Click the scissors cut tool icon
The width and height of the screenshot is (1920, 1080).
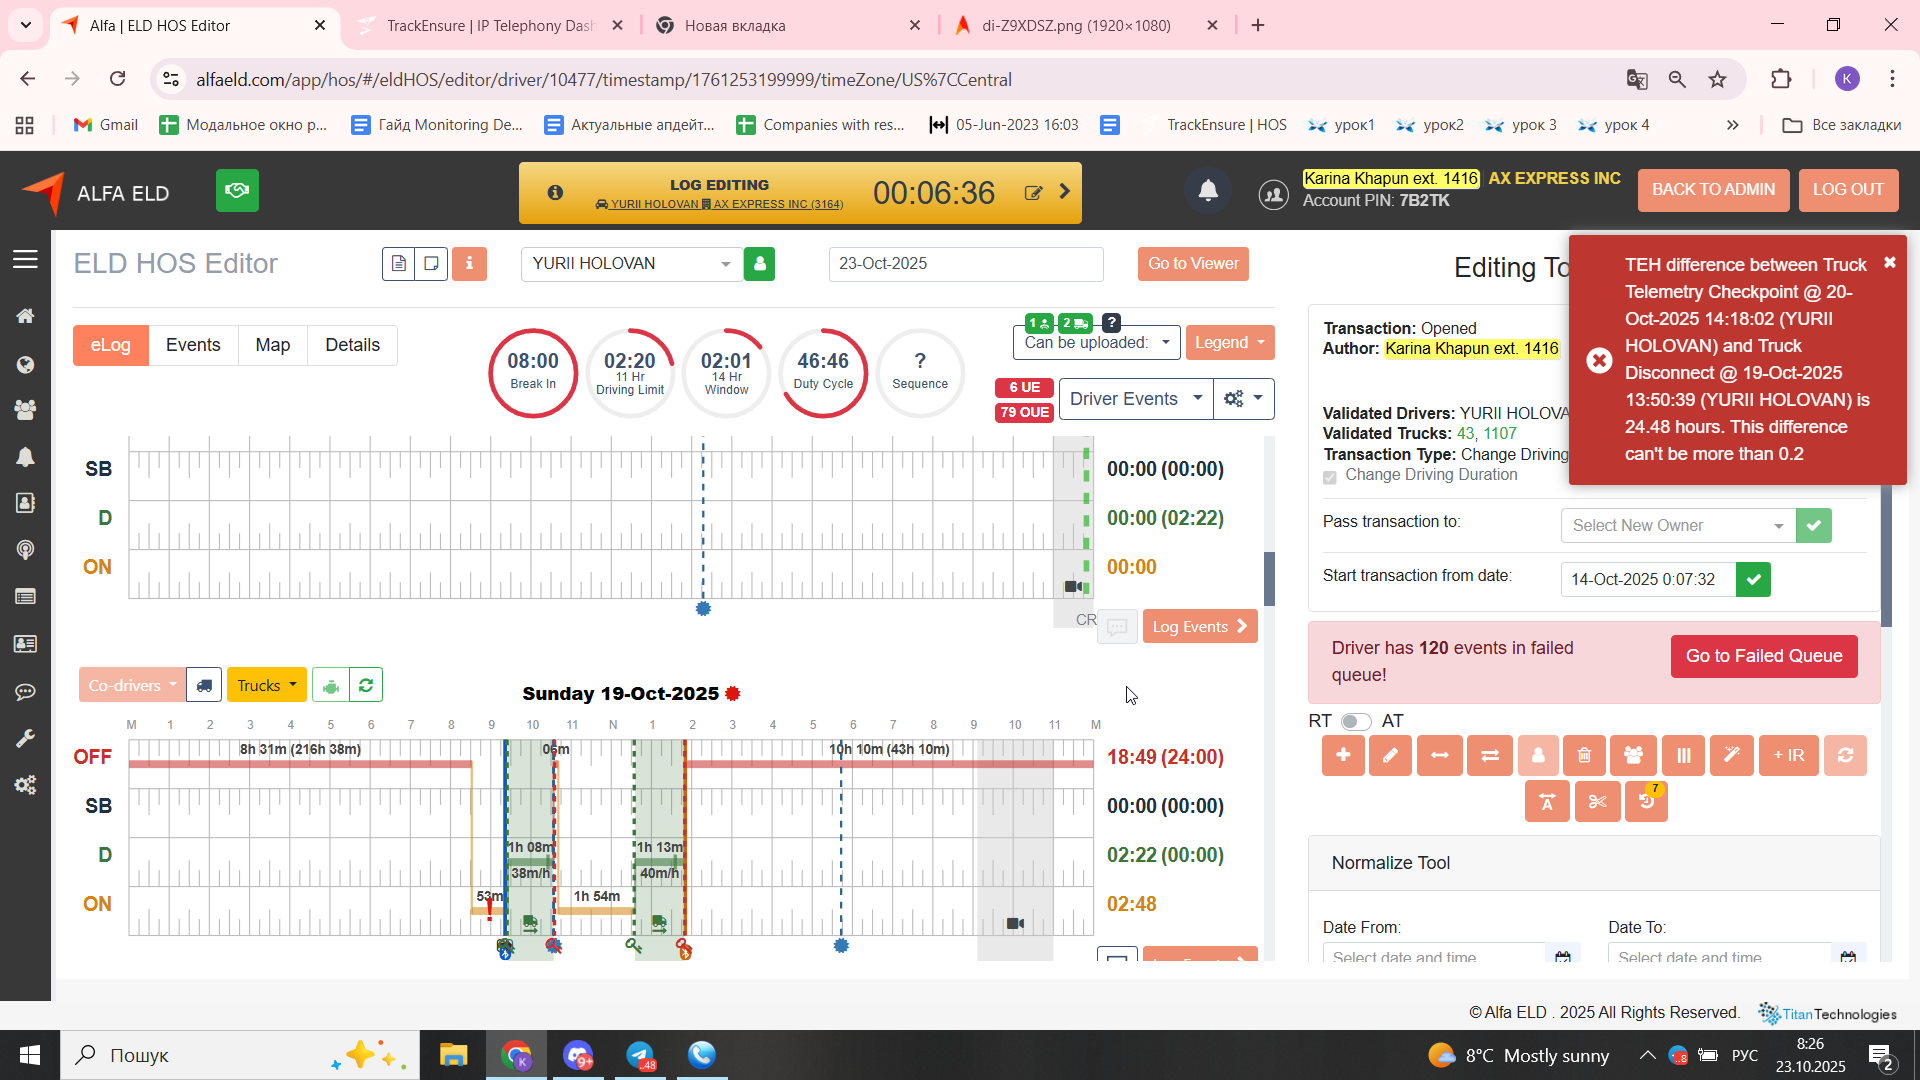tap(1597, 802)
